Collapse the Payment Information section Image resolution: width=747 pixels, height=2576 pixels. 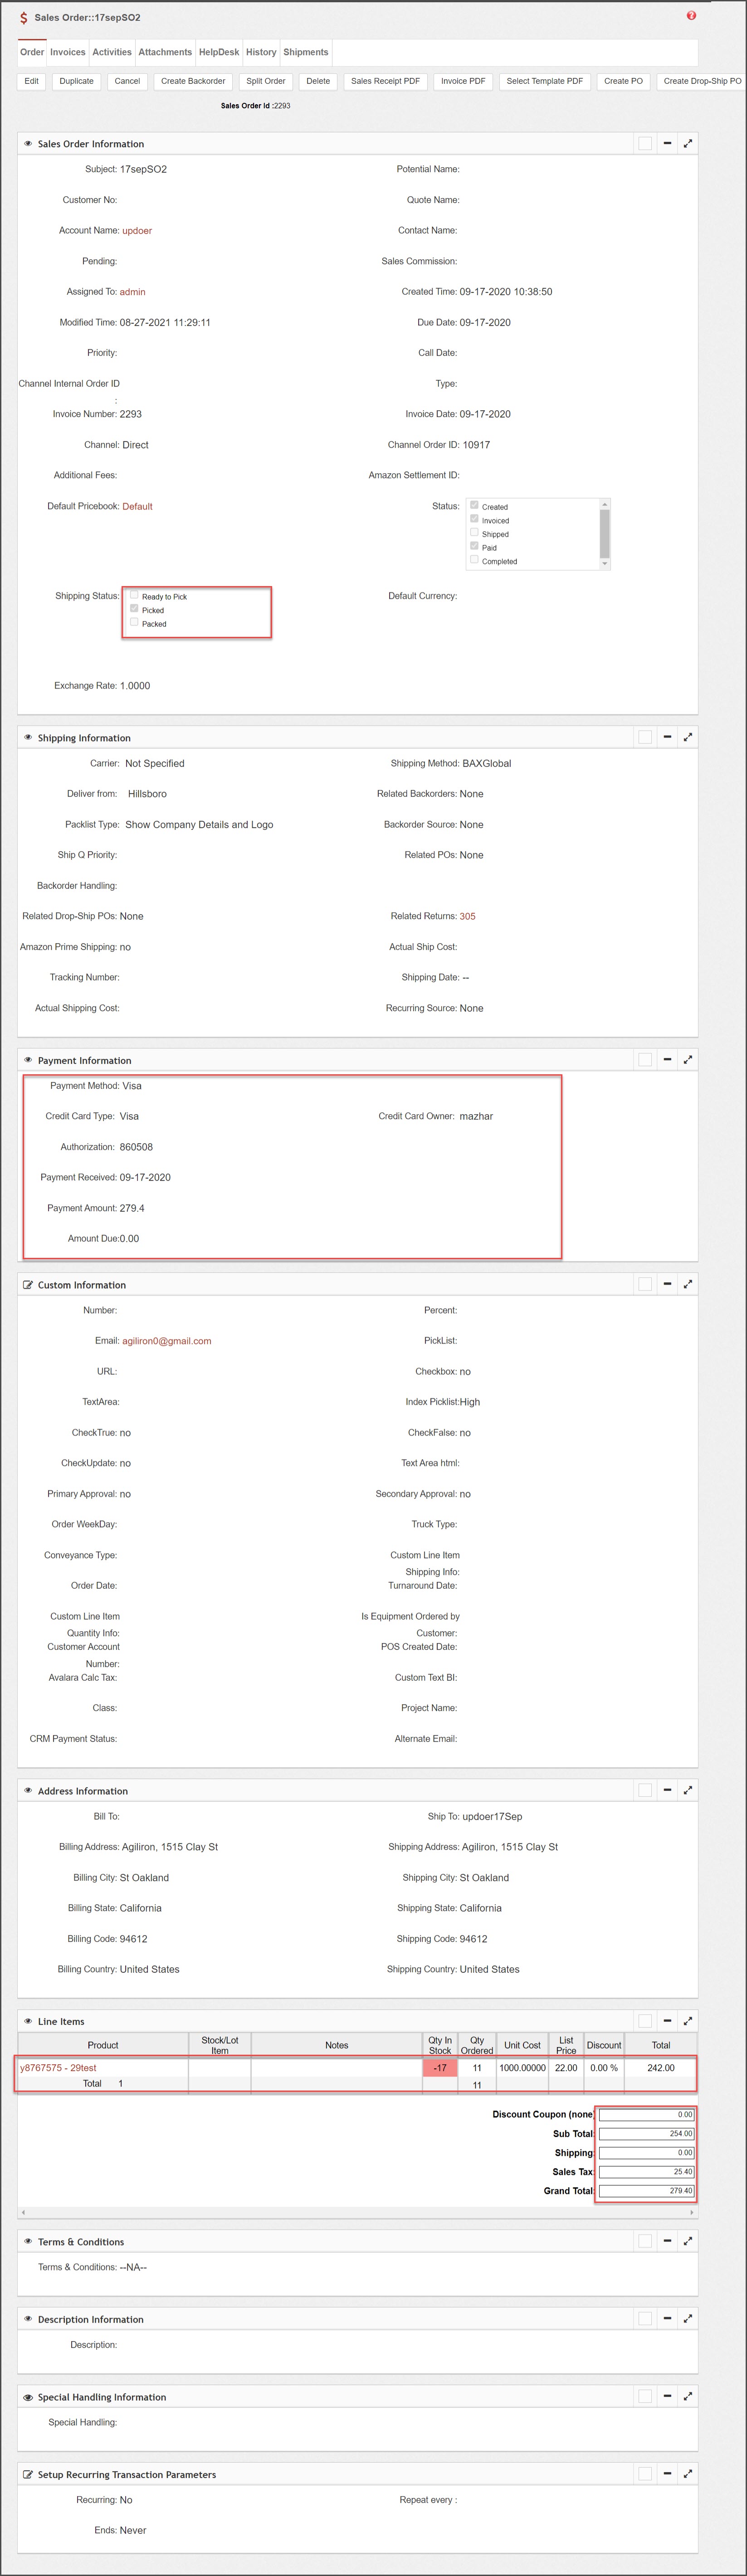[x=667, y=1059]
